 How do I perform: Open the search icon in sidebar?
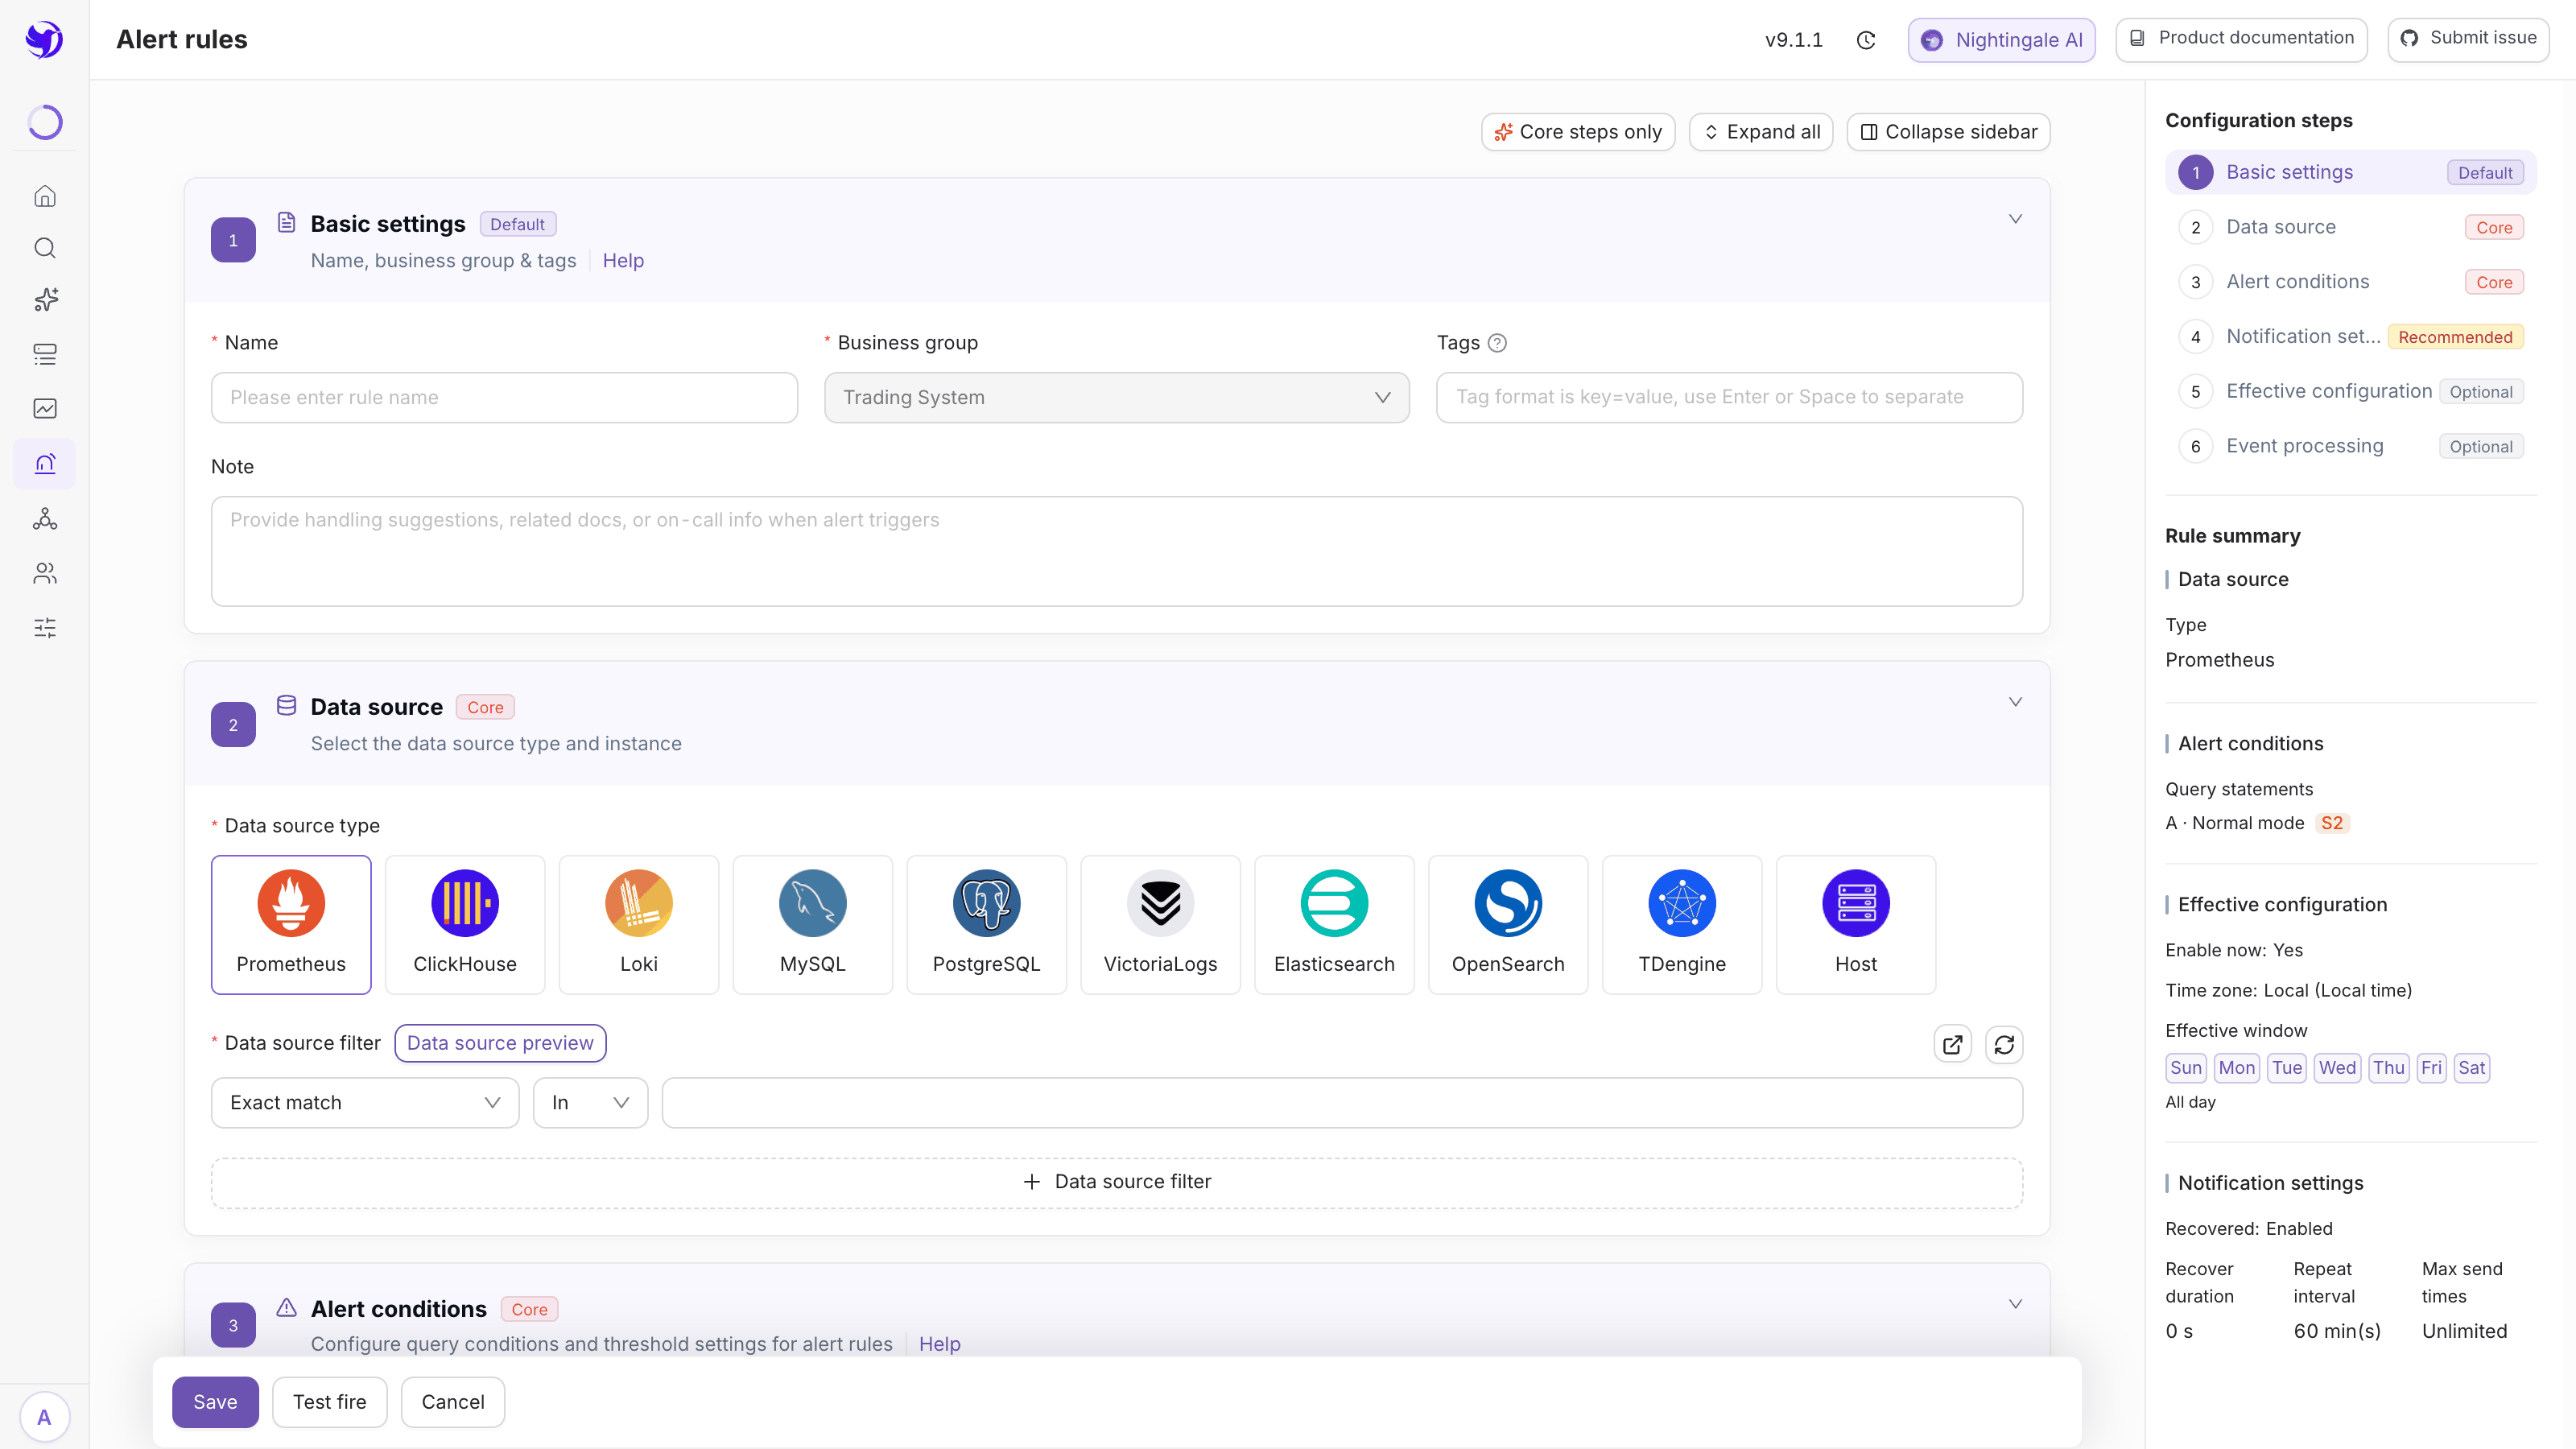pyautogui.click(x=45, y=248)
